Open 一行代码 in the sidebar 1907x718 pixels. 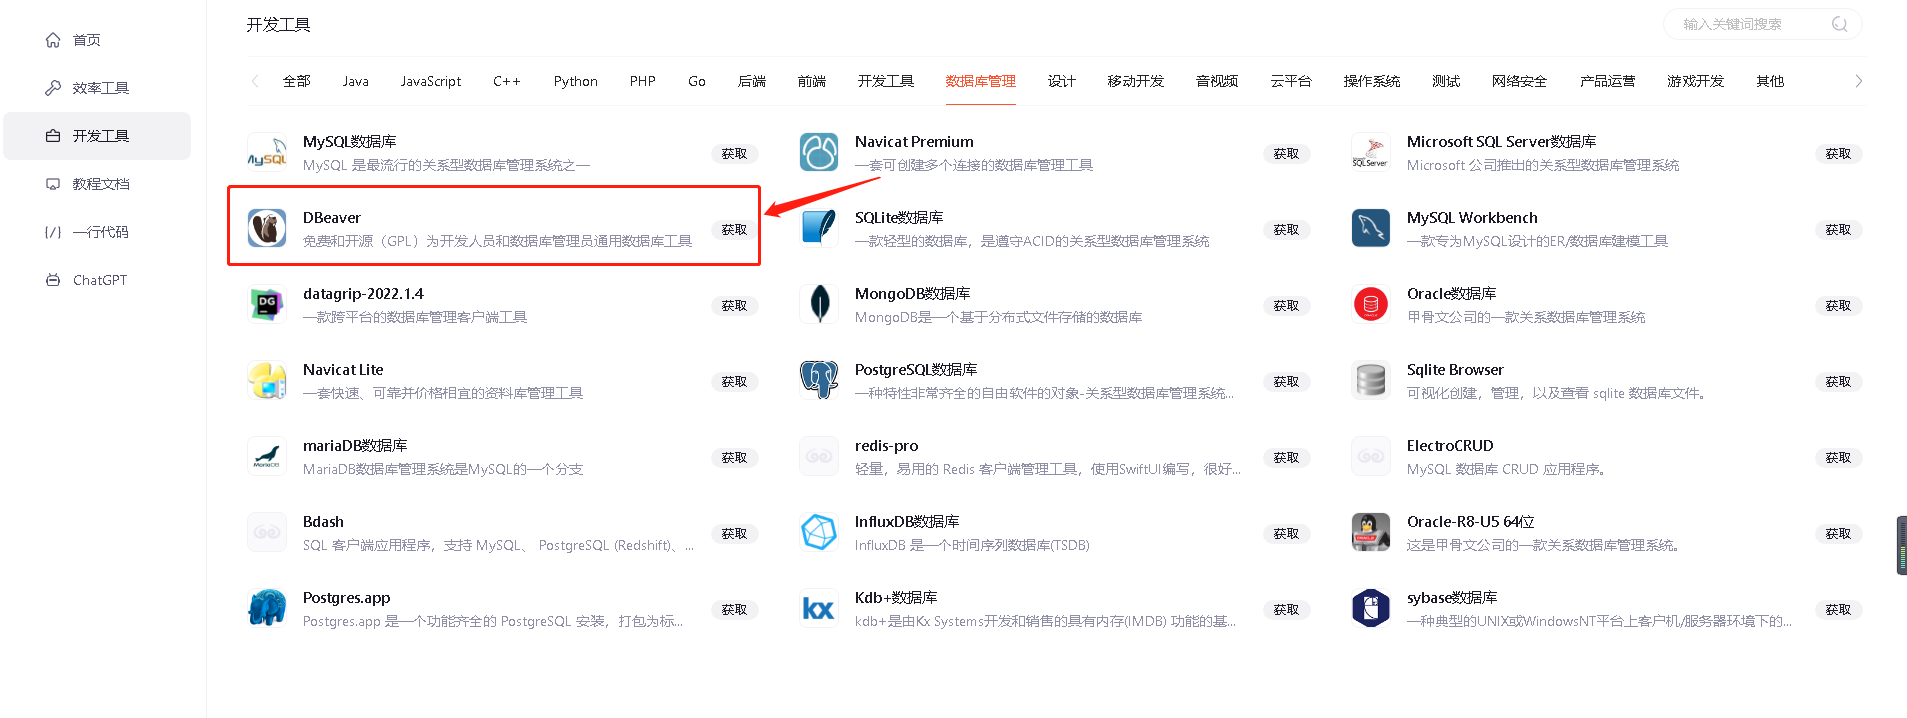click(x=97, y=232)
